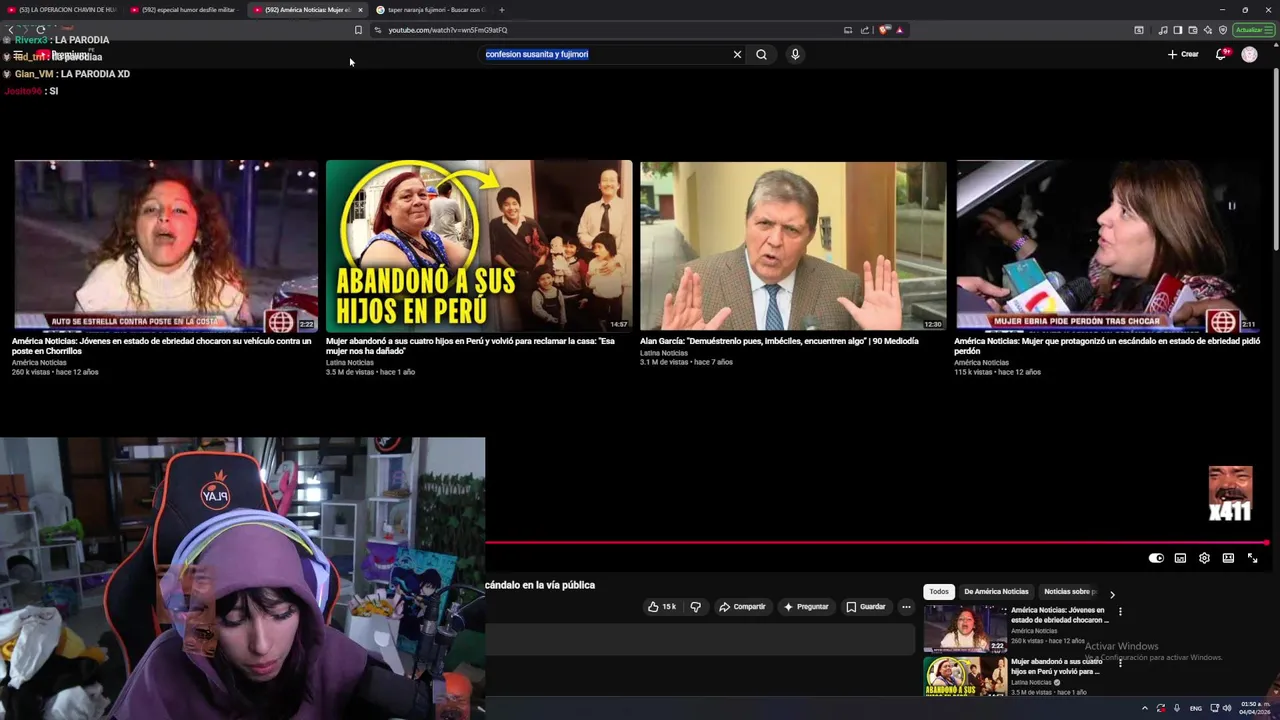Open sidebar thumbnail with 2:22 duration

pyautogui.click(x=965, y=629)
